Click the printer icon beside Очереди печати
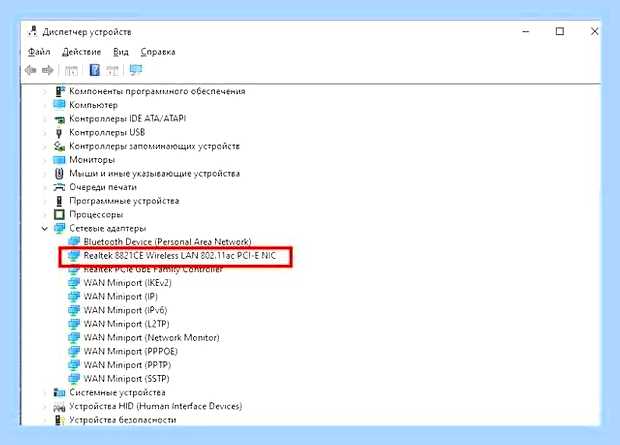The height and width of the screenshot is (445, 620). tap(59, 187)
